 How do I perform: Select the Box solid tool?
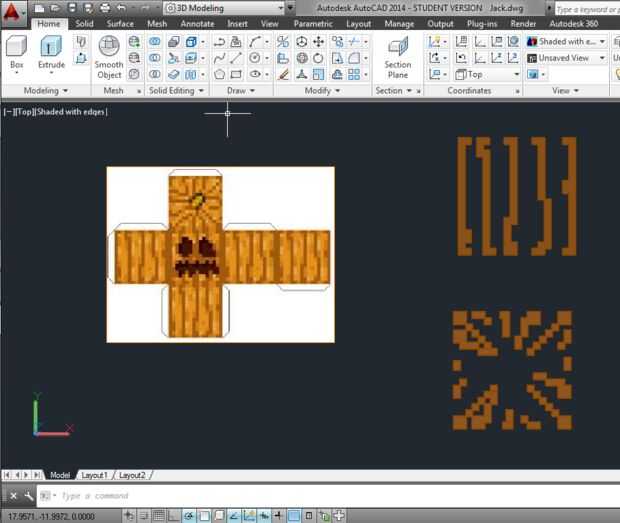click(x=16, y=52)
